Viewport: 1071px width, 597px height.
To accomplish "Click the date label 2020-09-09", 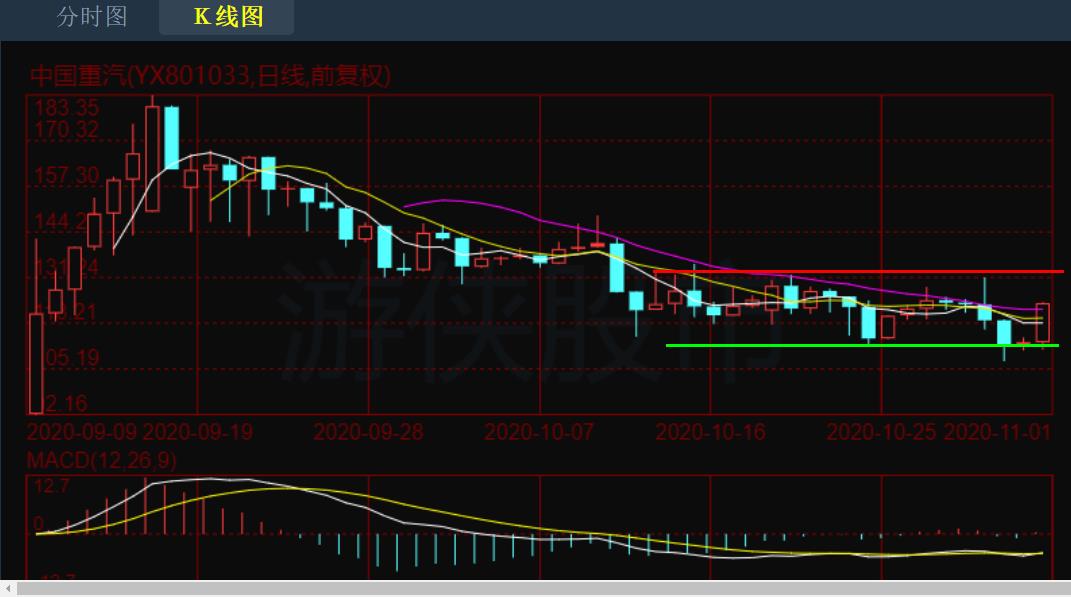I will 83,432.
